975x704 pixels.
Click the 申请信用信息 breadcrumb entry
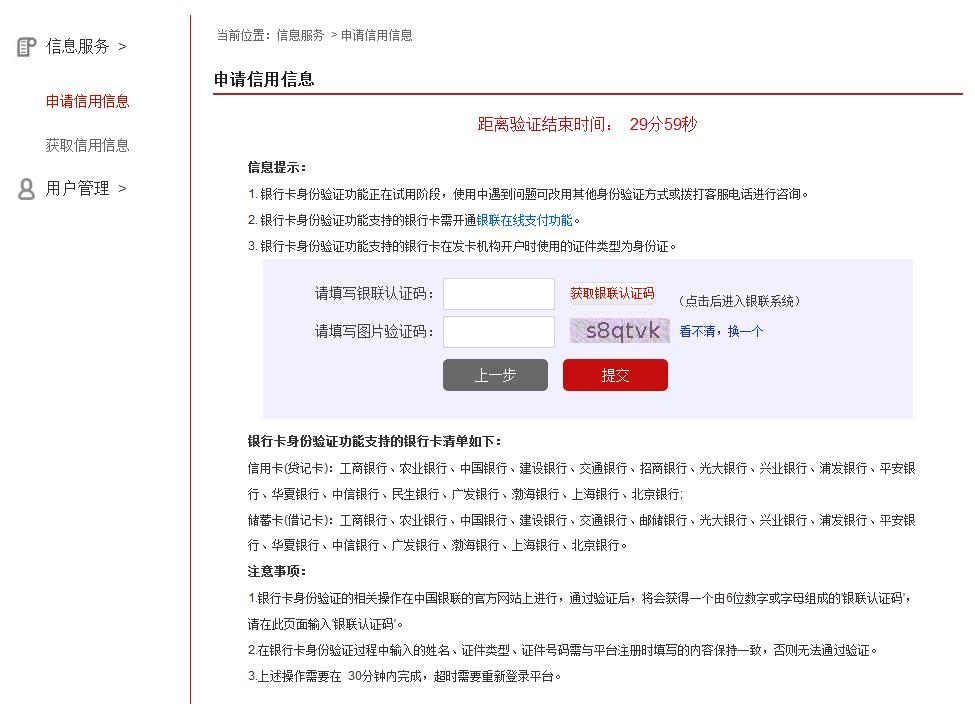point(378,34)
